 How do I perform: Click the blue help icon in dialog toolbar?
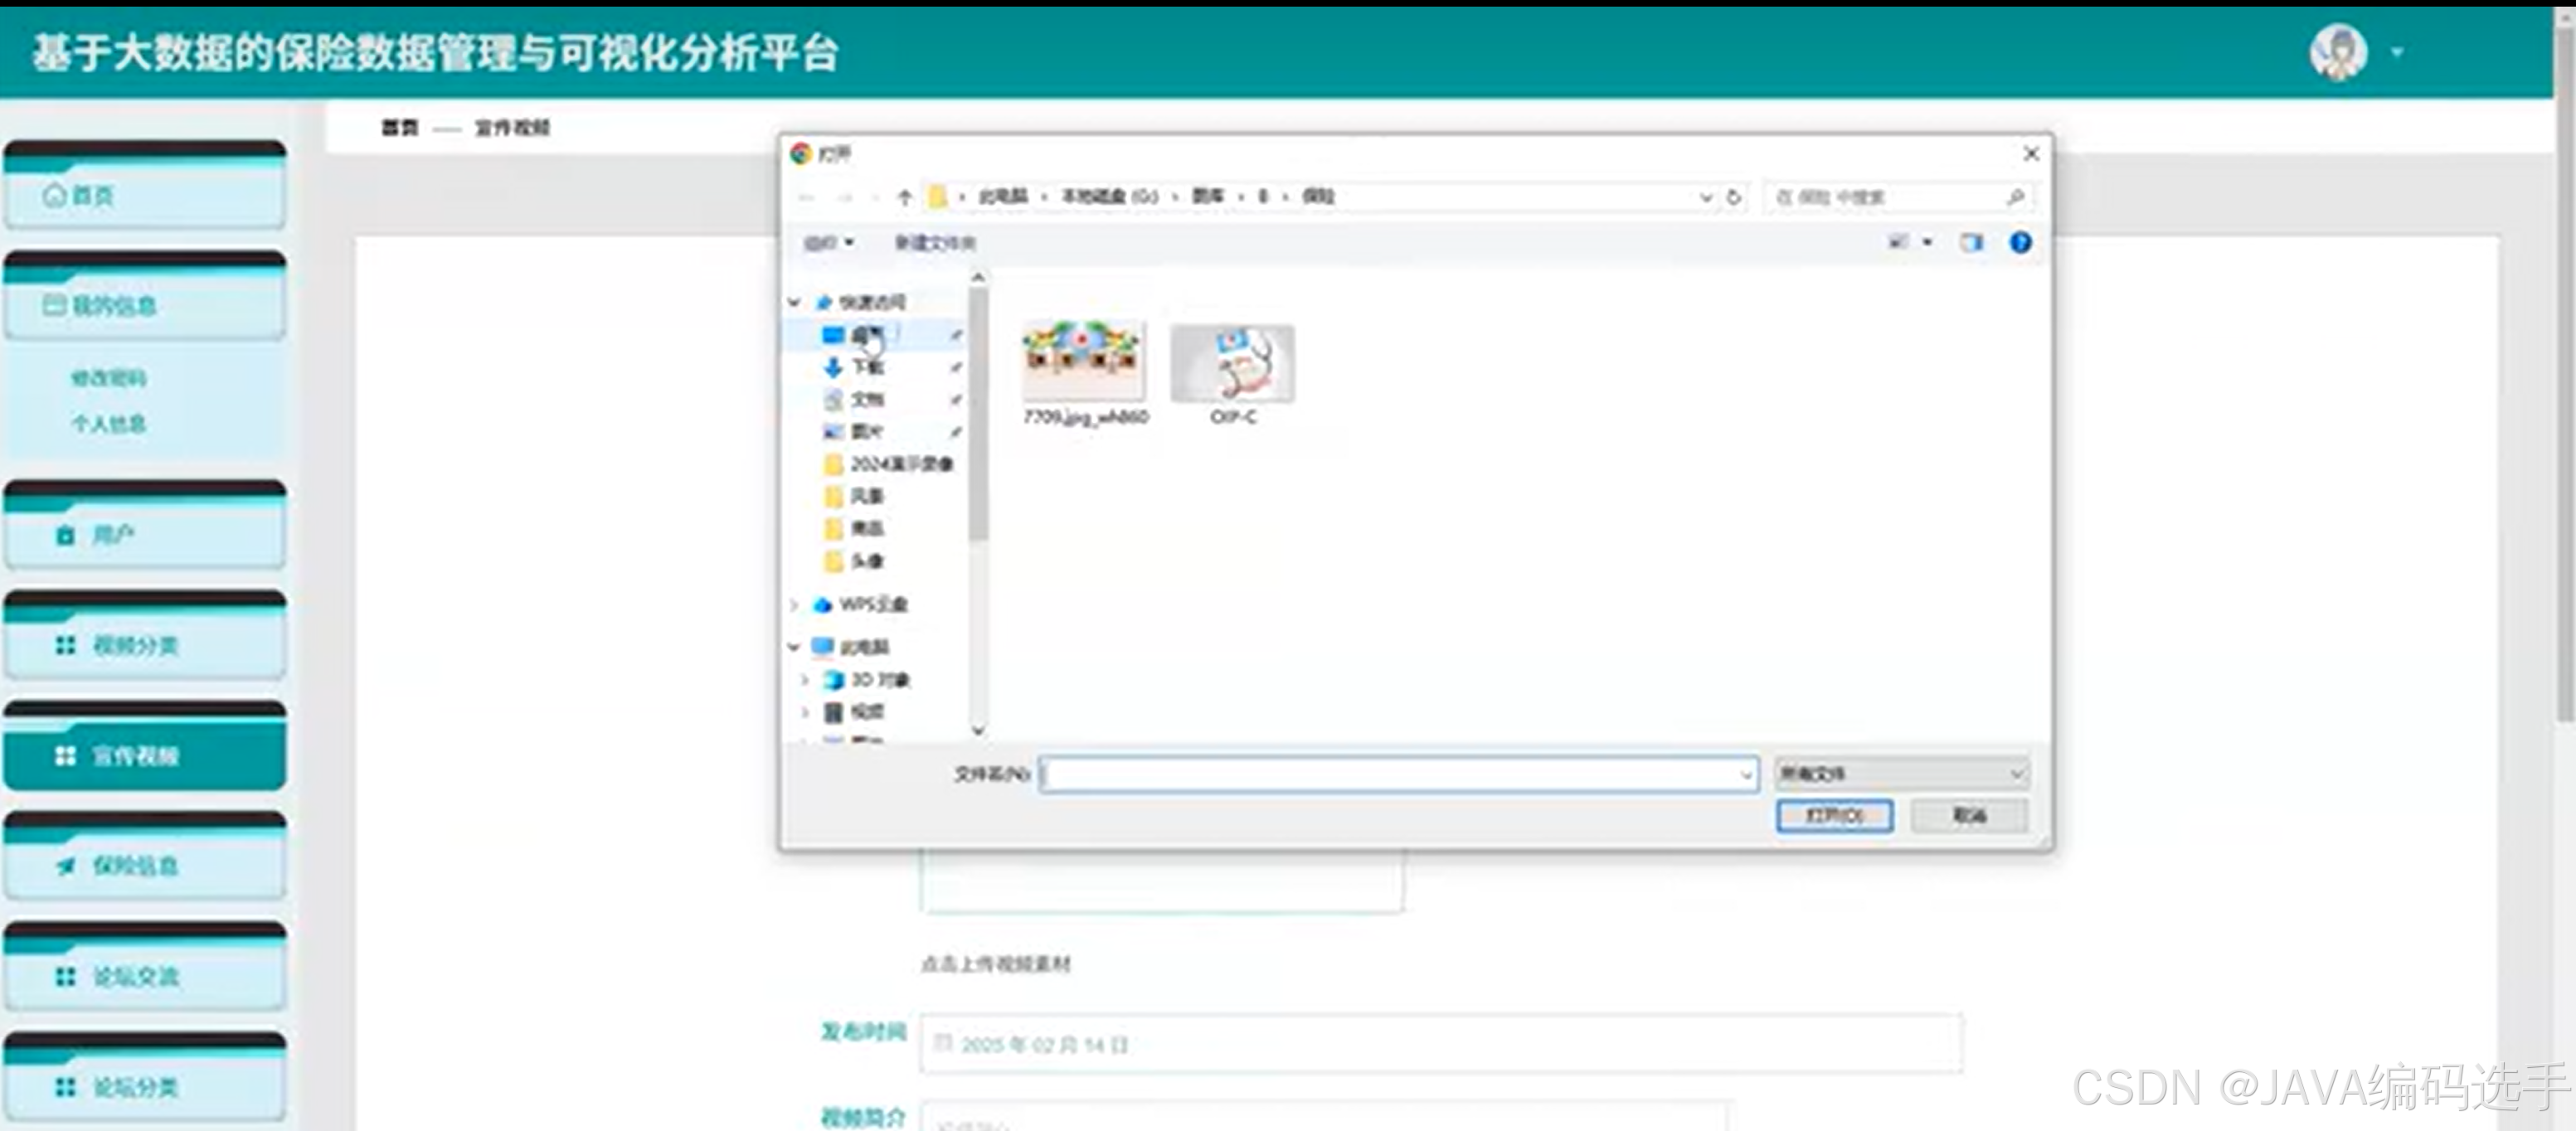coord(2021,242)
